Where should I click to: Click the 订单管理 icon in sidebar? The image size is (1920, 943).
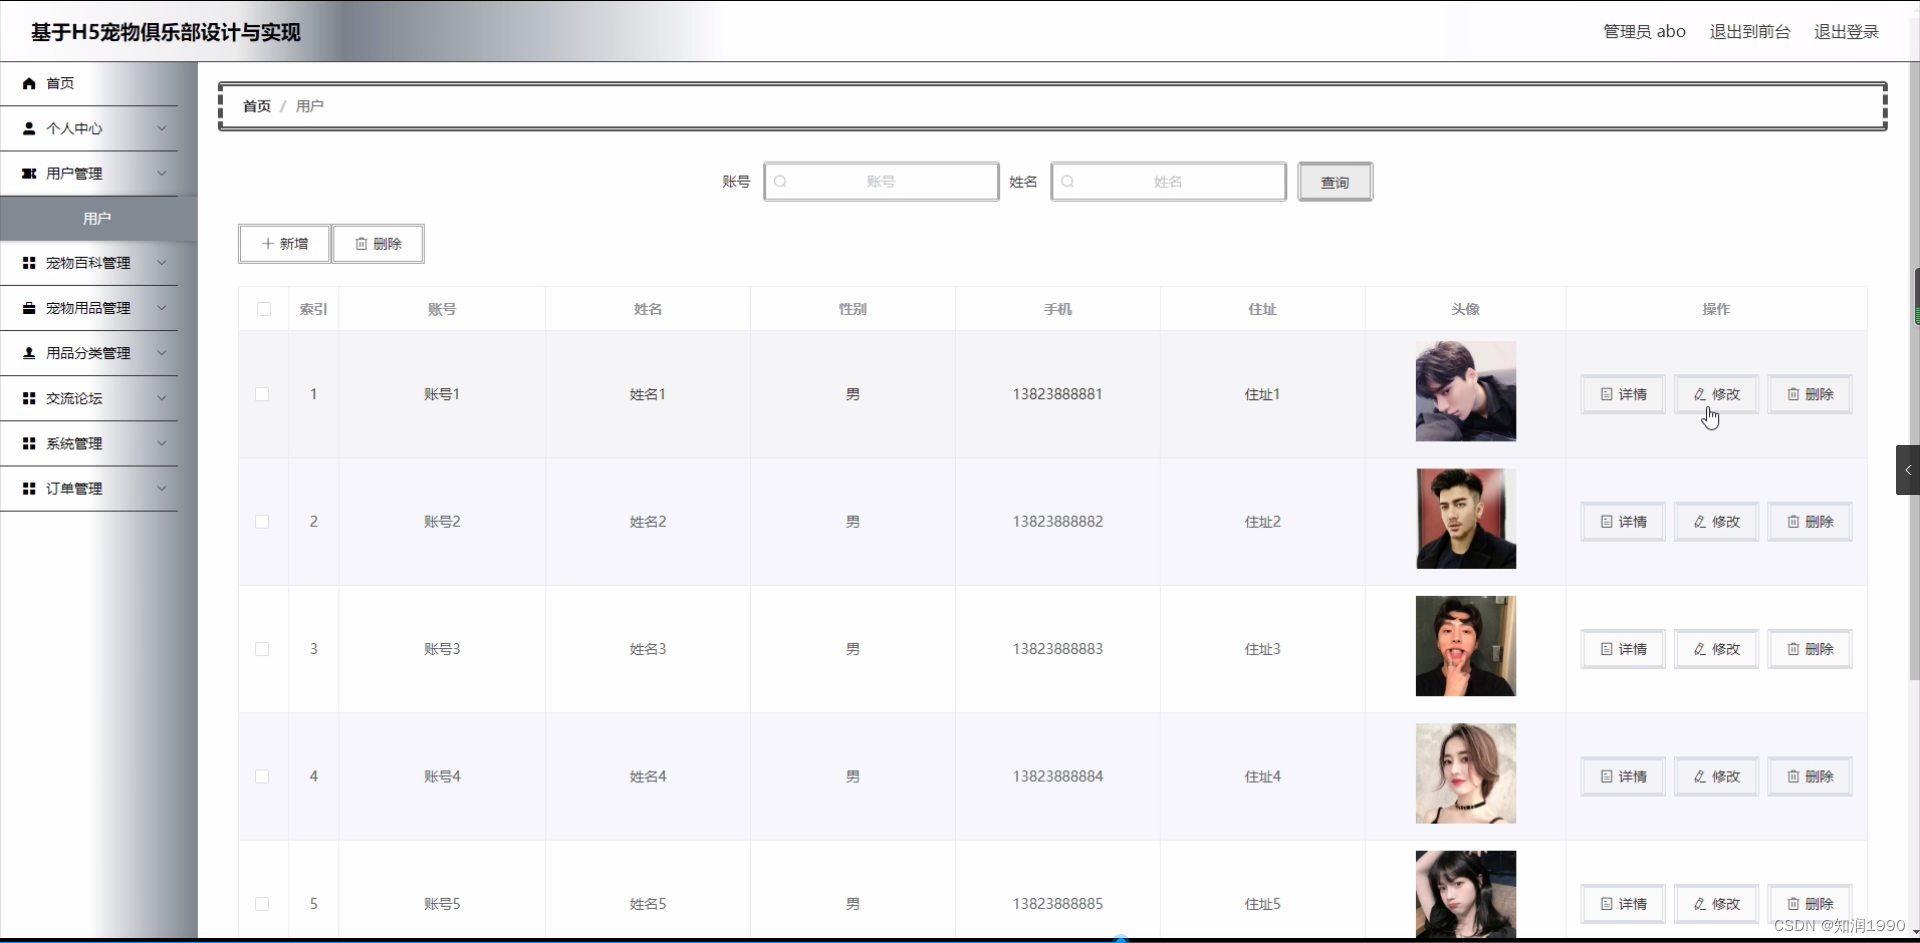click(28, 488)
